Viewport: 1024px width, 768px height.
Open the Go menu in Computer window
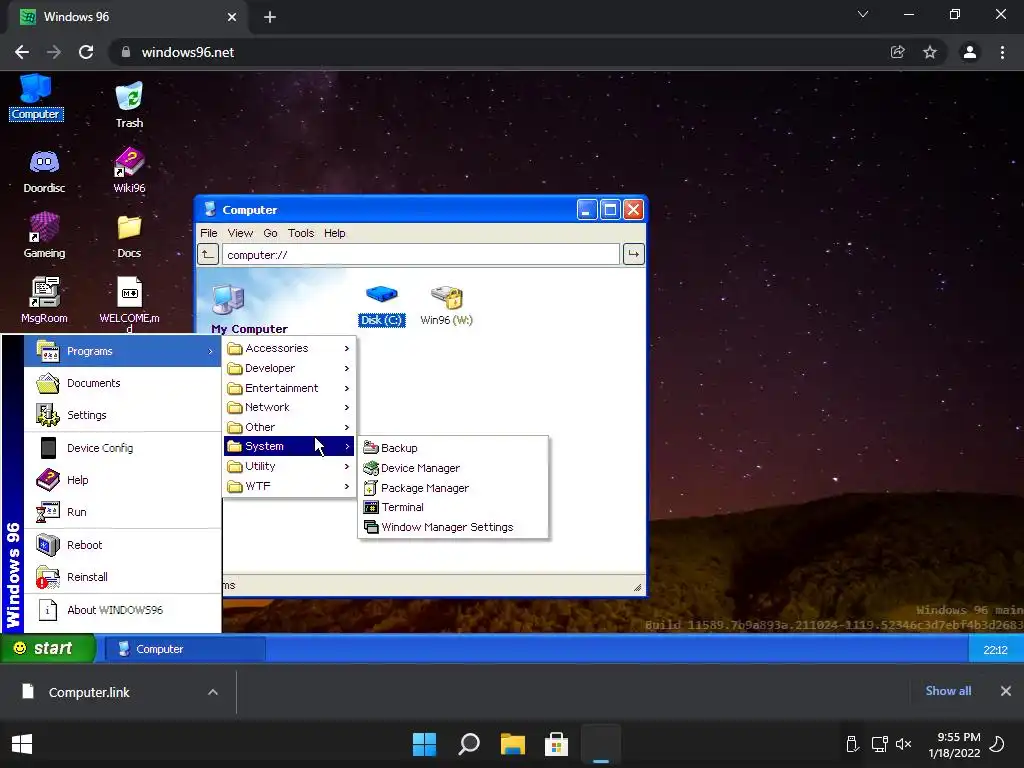[270, 233]
